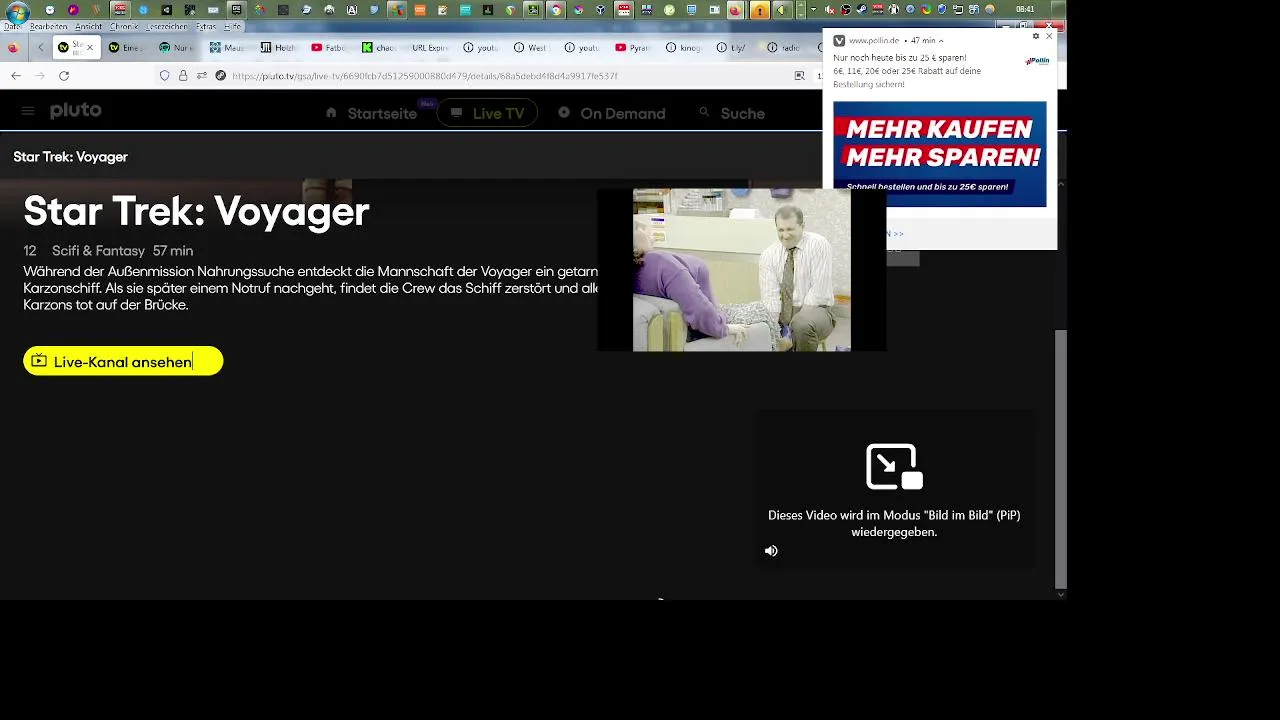
Task: Switch to the 'URL Expir' tab
Action: pyautogui.click(x=430, y=47)
